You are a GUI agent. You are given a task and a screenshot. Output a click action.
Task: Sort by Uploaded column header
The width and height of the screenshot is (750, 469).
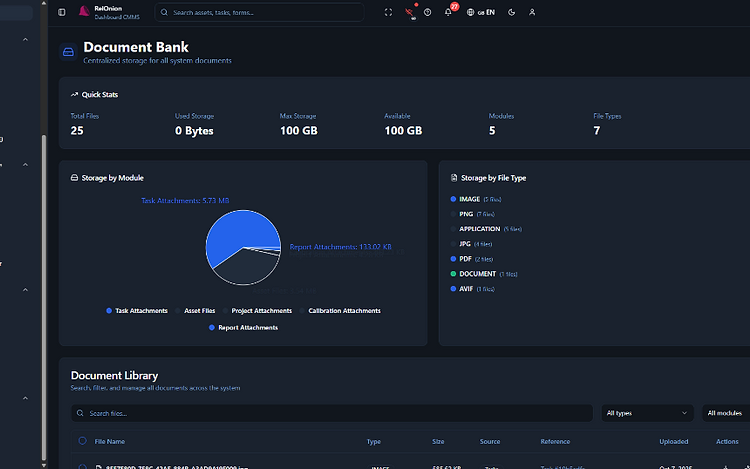tap(673, 441)
